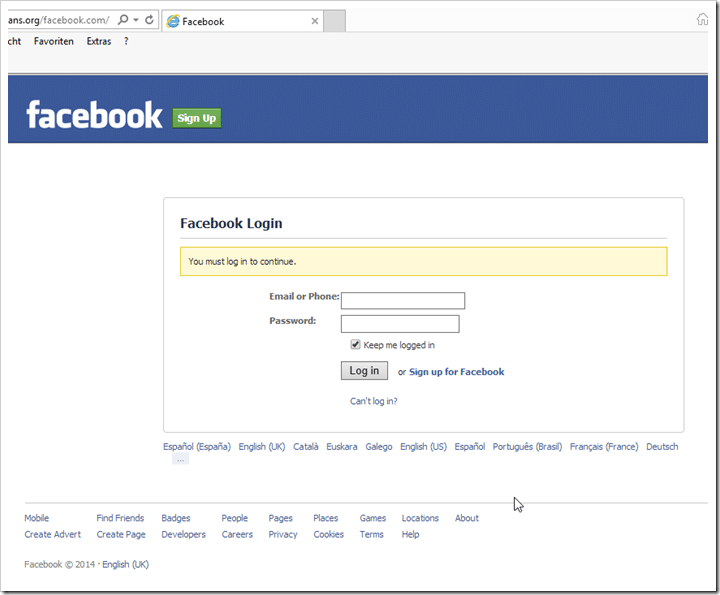Open Badges footer link

pos(176,518)
